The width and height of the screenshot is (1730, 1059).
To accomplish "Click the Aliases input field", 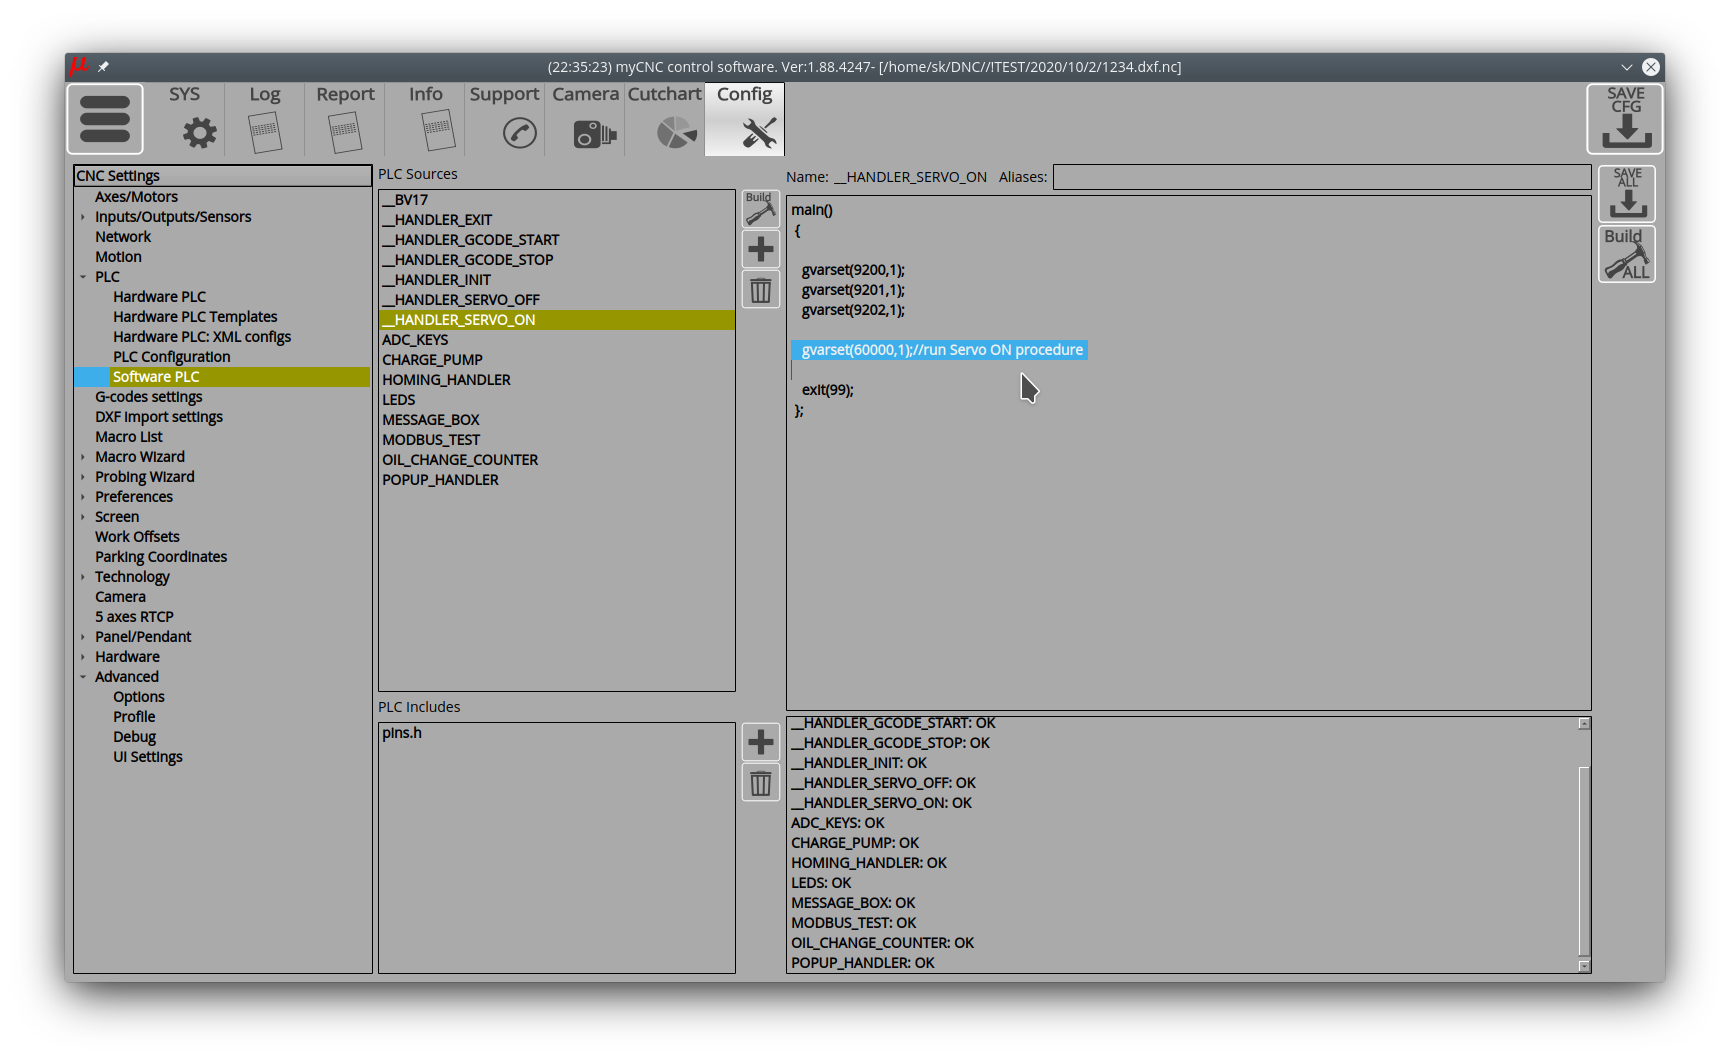I will click(x=1321, y=177).
